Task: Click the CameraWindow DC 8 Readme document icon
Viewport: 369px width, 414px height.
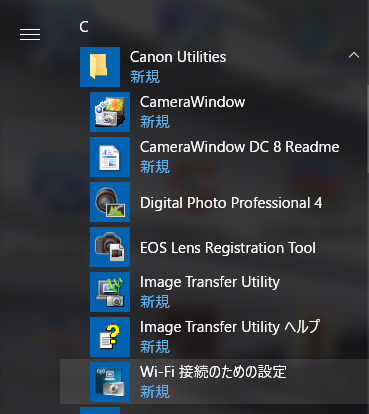Action: 110,157
